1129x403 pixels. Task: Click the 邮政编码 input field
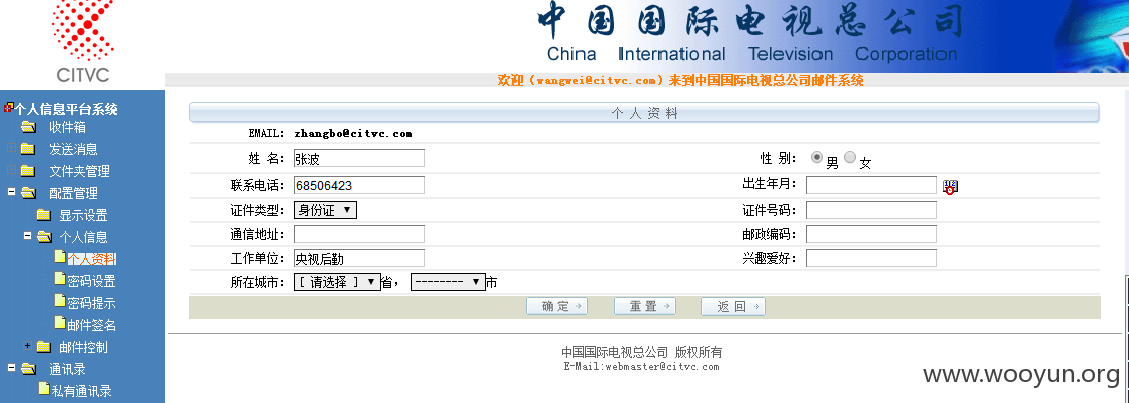(x=871, y=234)
